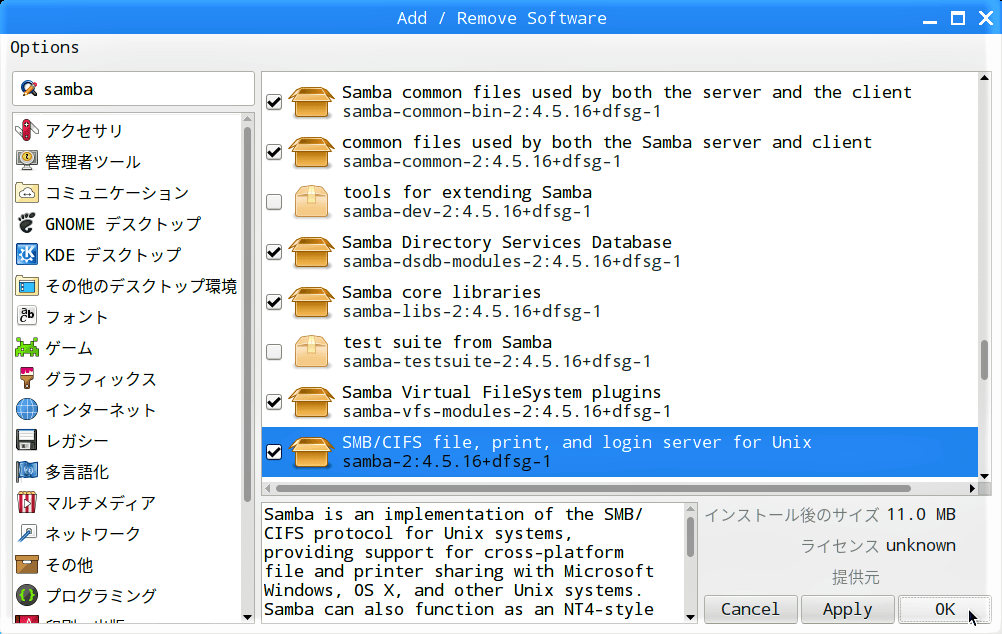The image size is (1002, 634).
Task: Select 'test suite from Samba' row text
Action: [x=447, y=343]
